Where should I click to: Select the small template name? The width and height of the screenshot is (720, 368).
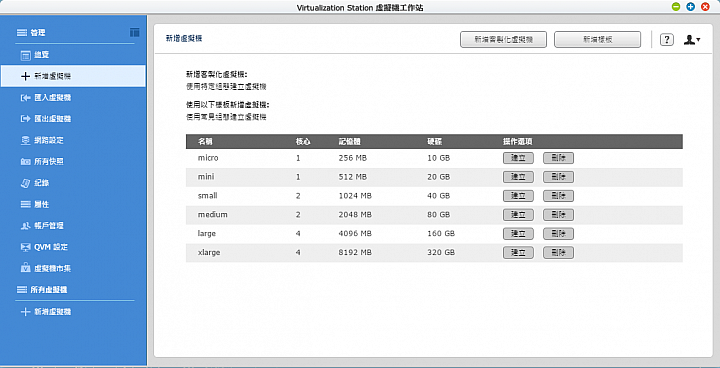pos(208,196)
